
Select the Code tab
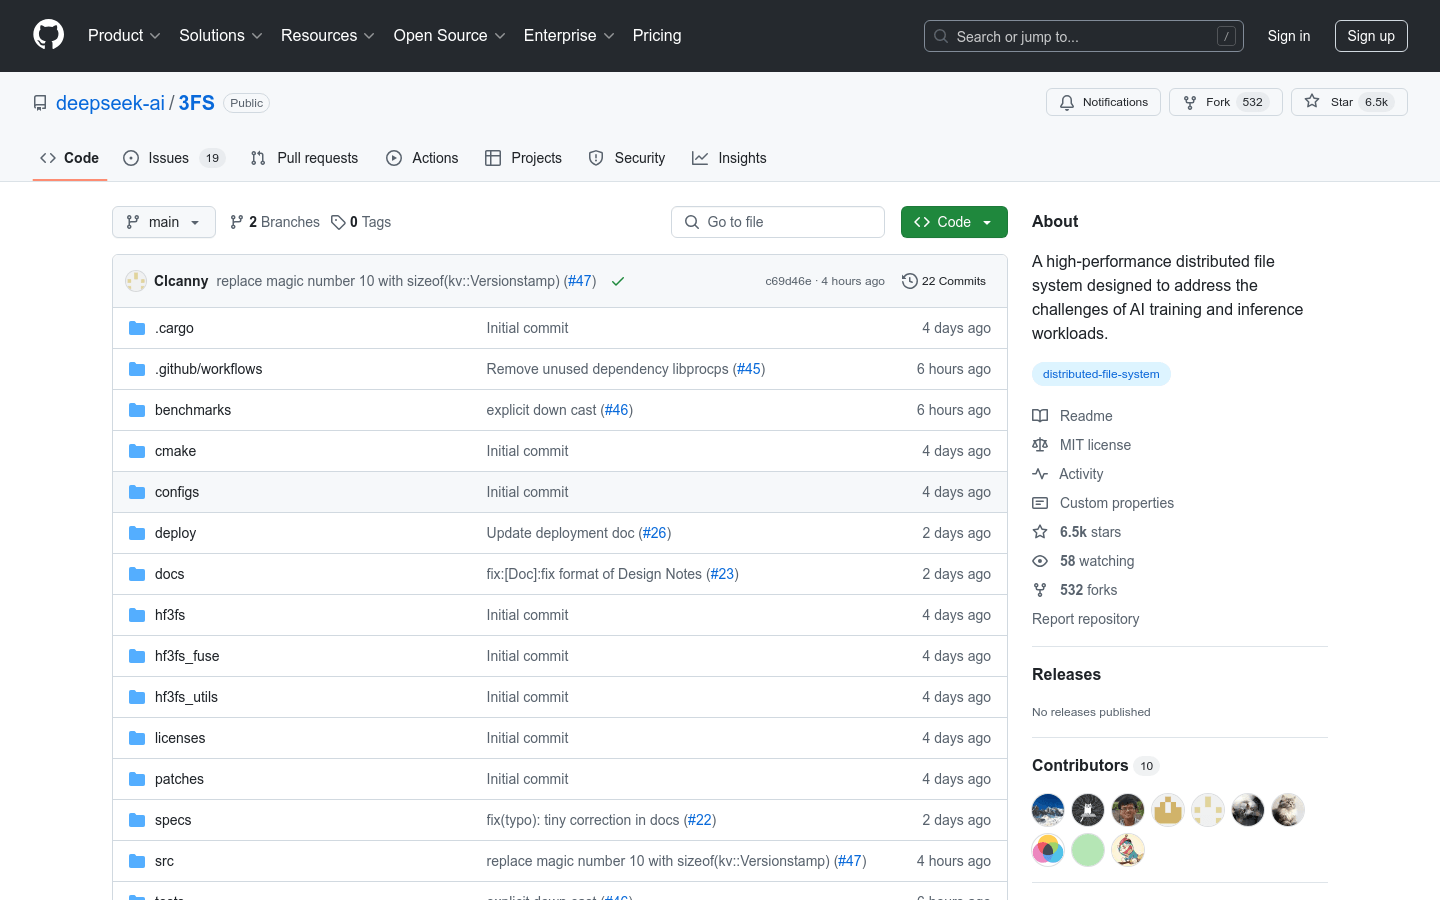(69, 158)
